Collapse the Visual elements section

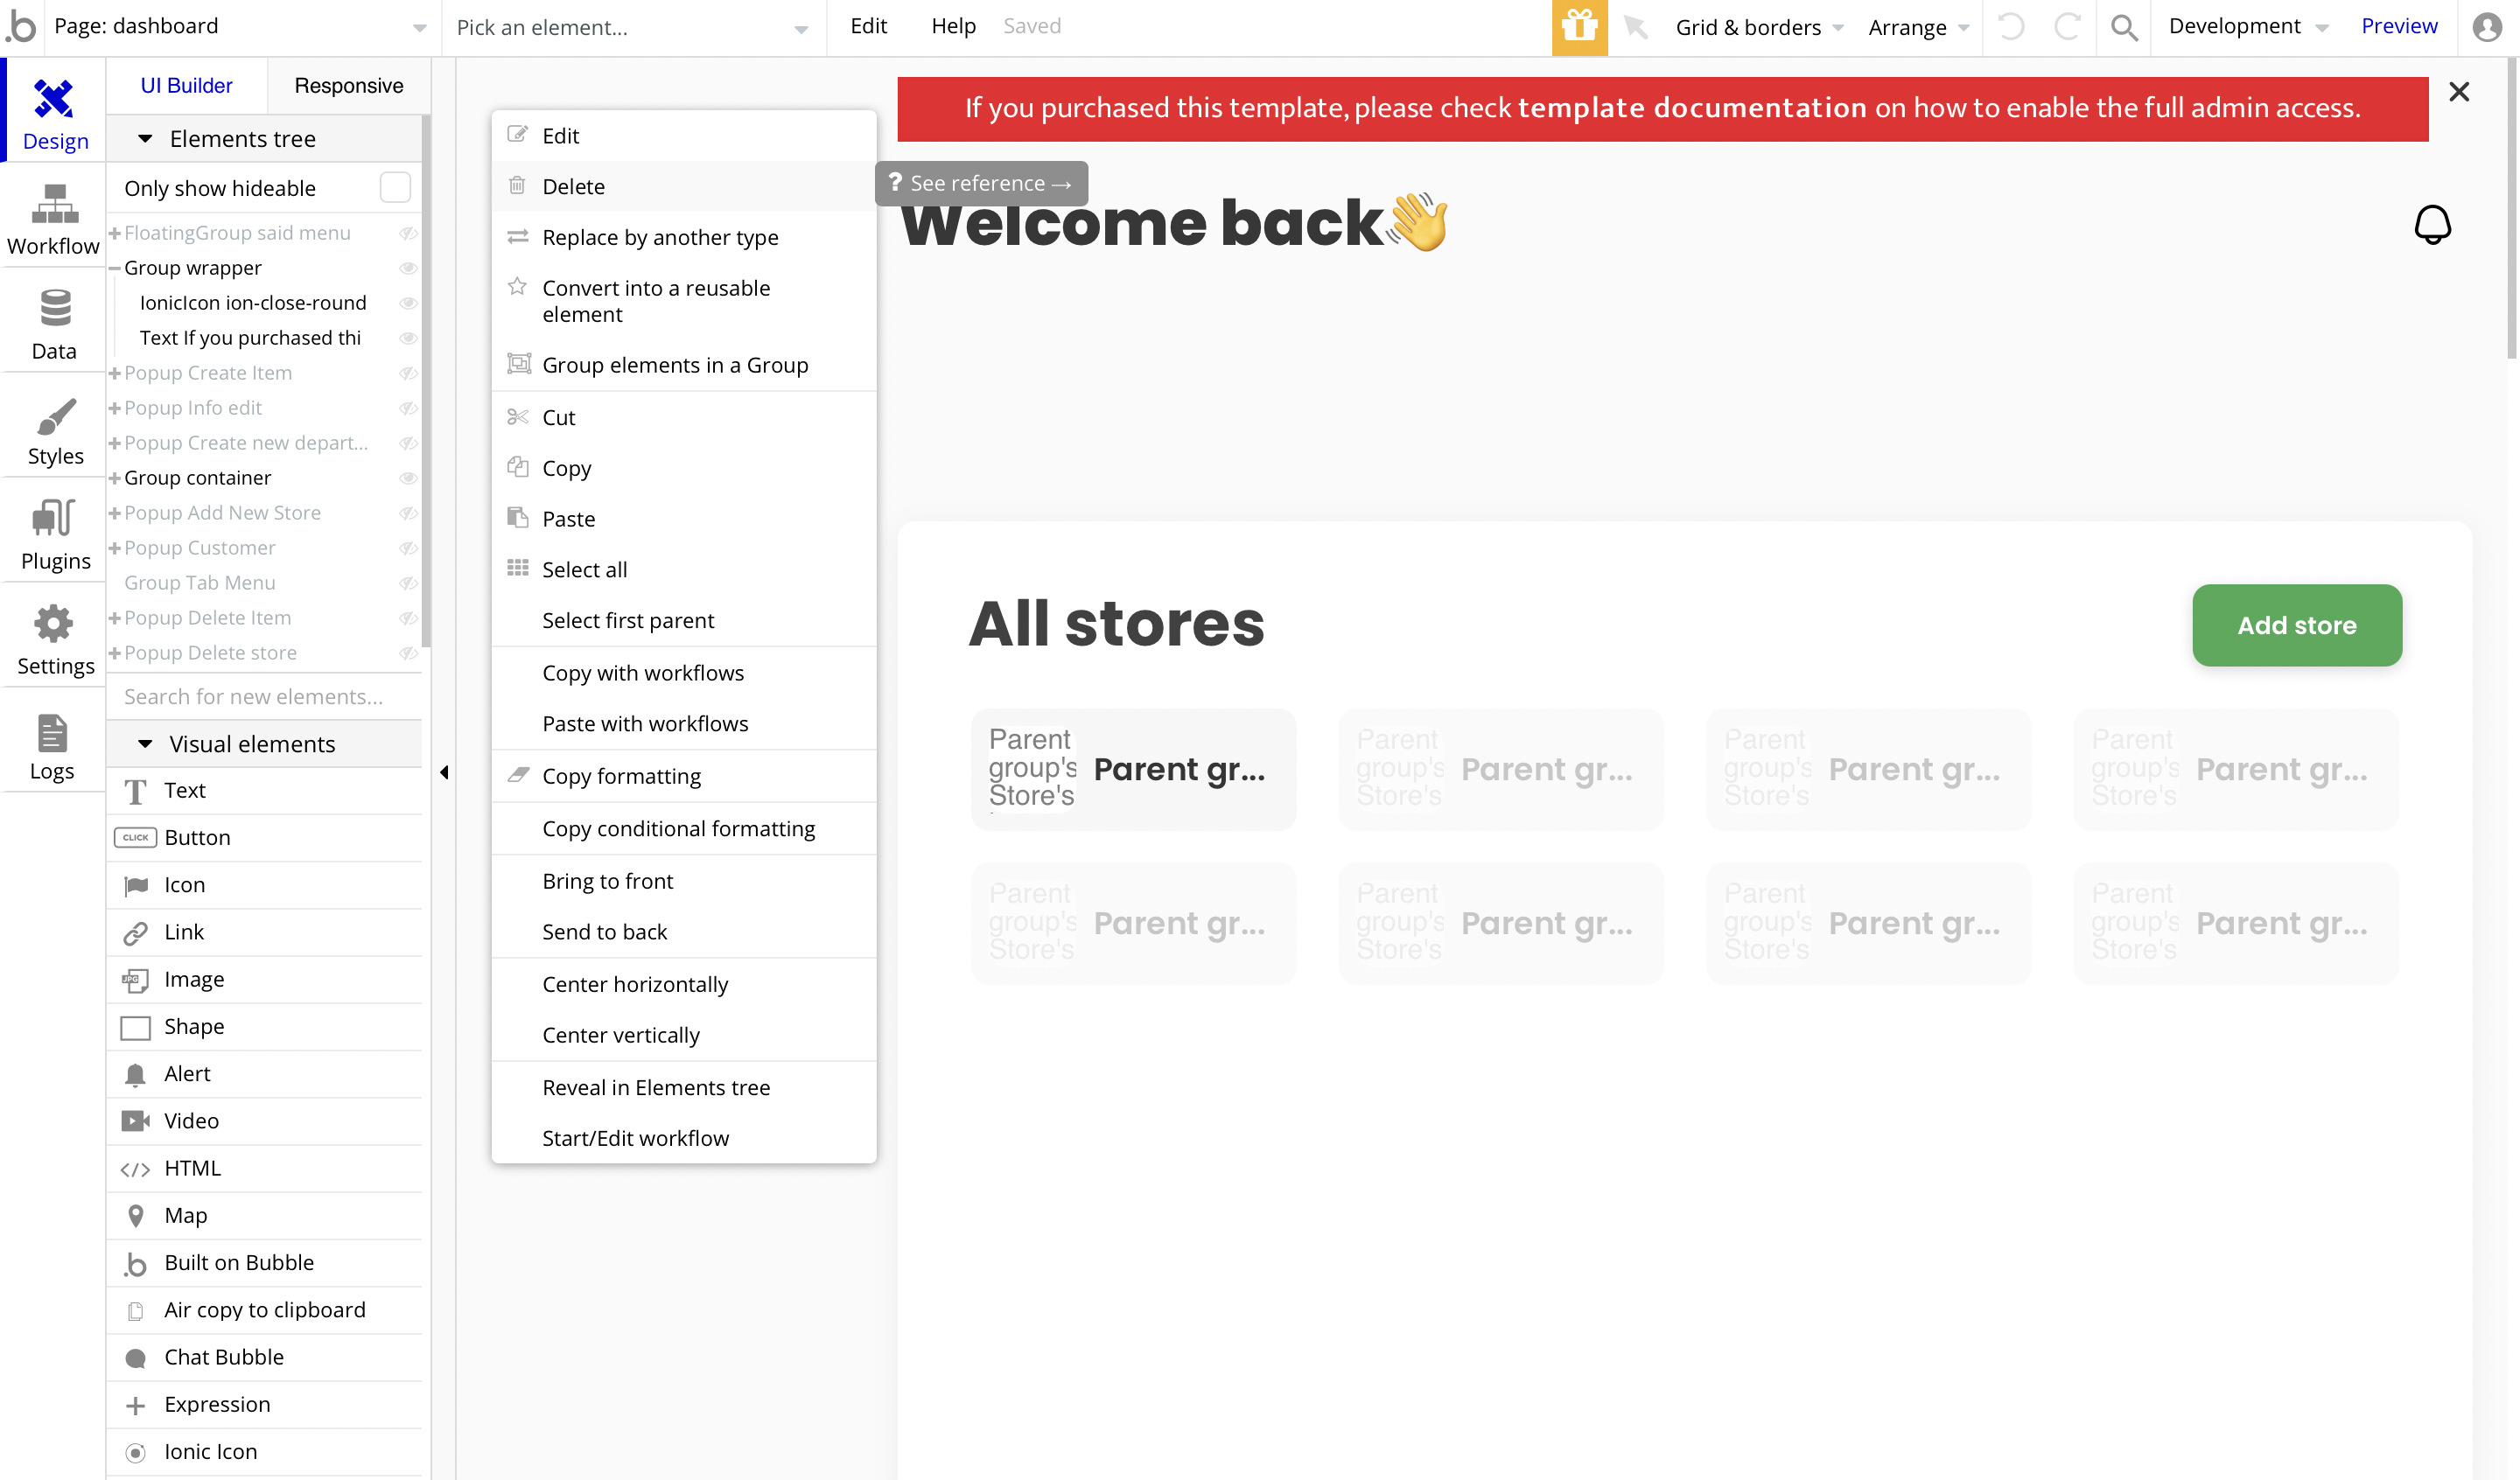(x=145, y=744)
